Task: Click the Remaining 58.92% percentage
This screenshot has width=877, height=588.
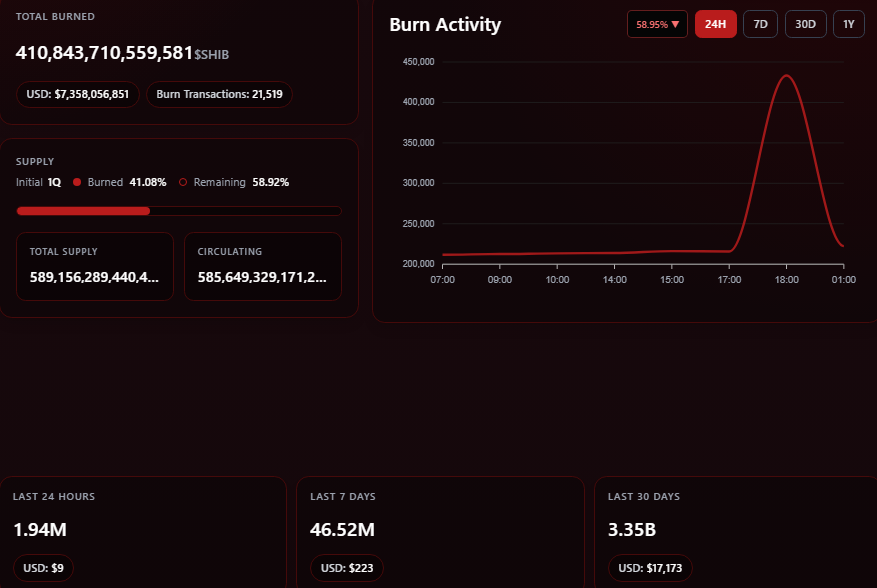Action: tap(270, 182)
